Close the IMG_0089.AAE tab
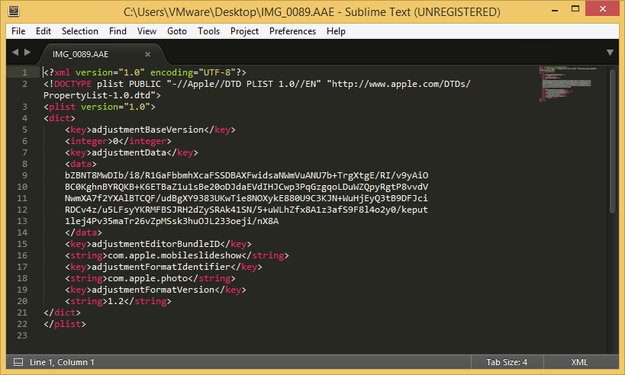The image size is (625, 375). [x=147, y=54]
